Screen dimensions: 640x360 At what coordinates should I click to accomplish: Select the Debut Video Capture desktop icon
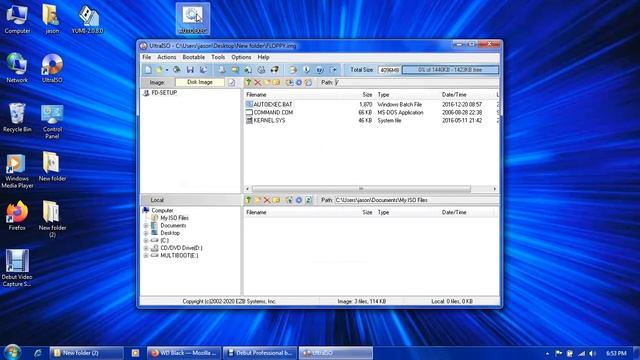[x=17, y=268]
